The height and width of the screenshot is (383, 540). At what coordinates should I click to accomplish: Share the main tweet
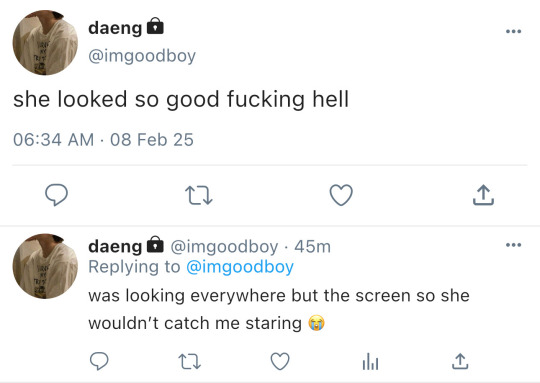point(483,195)
